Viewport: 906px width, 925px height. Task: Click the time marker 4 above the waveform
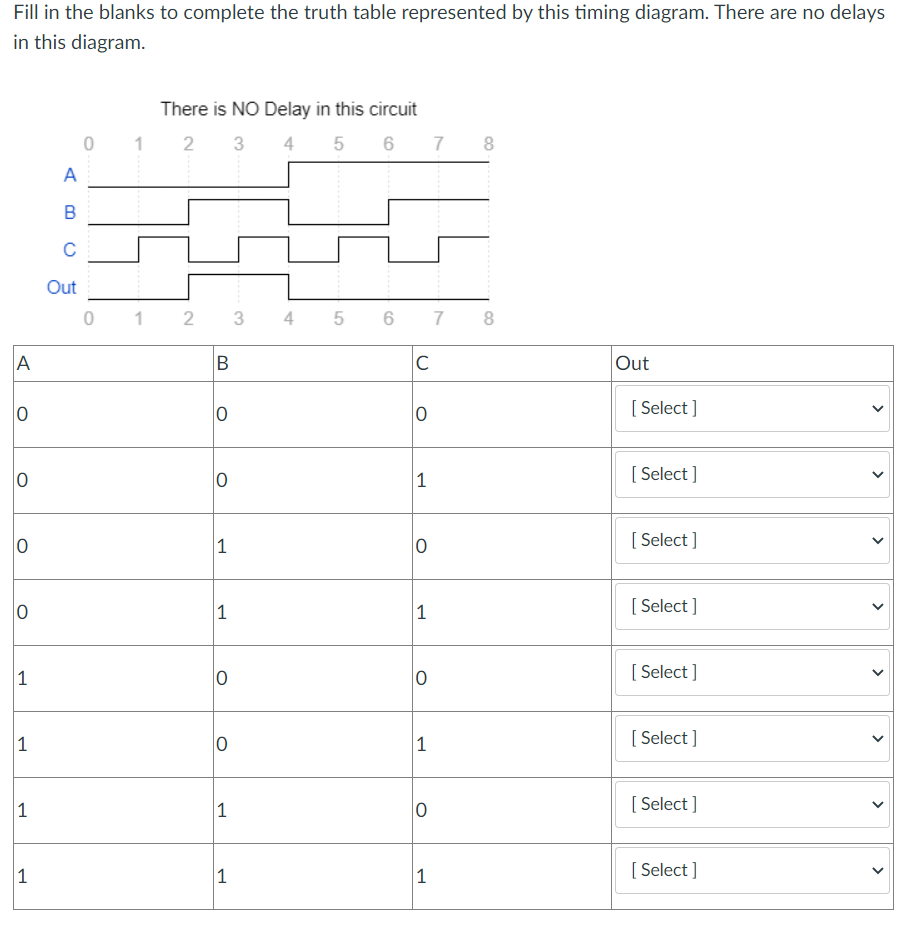point(288,143)
